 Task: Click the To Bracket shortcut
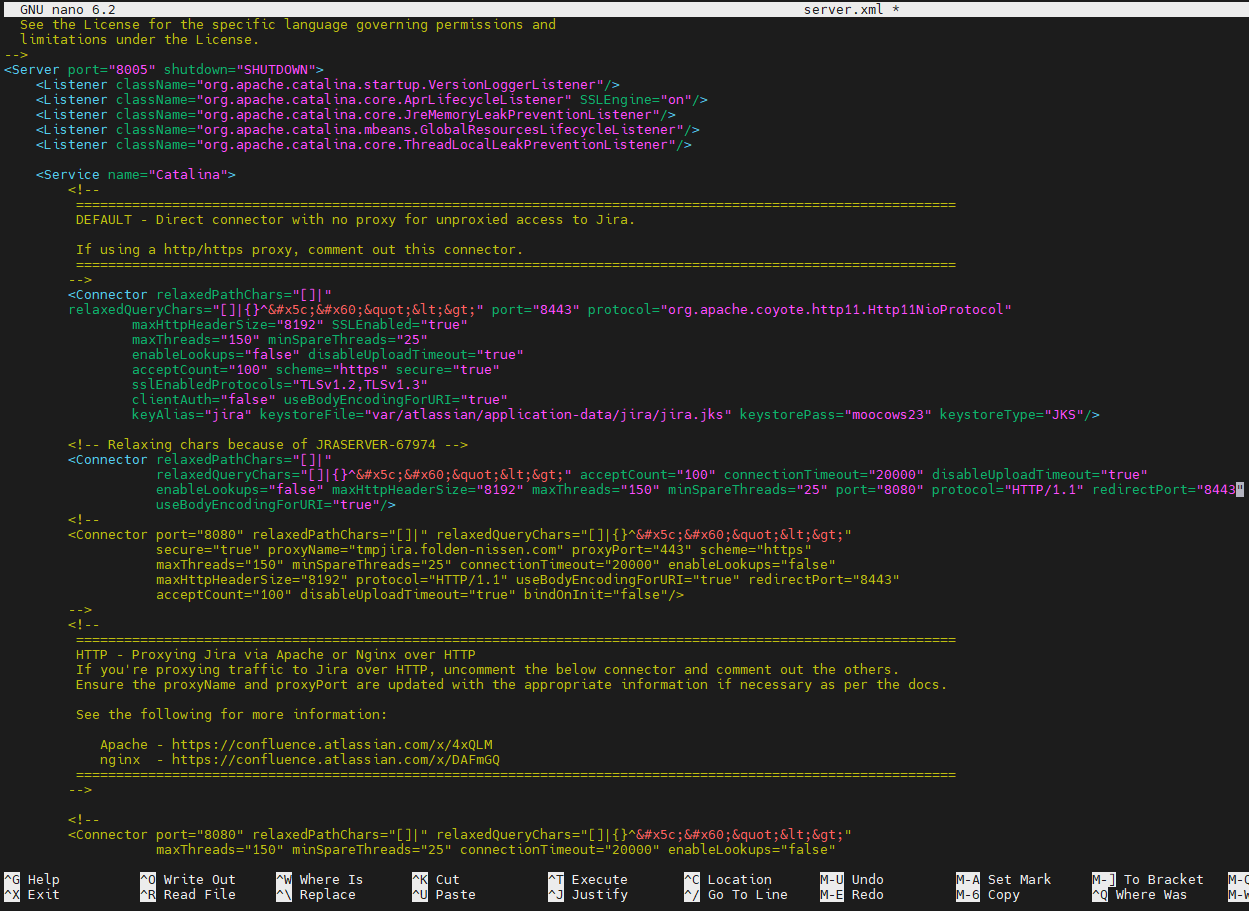click(x=1163, y=880)
